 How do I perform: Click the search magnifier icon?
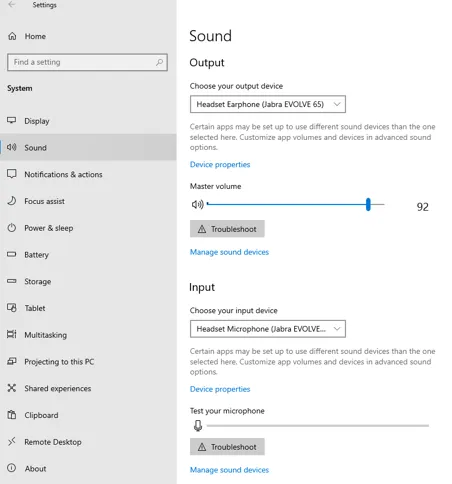click(x=160, y=62)
